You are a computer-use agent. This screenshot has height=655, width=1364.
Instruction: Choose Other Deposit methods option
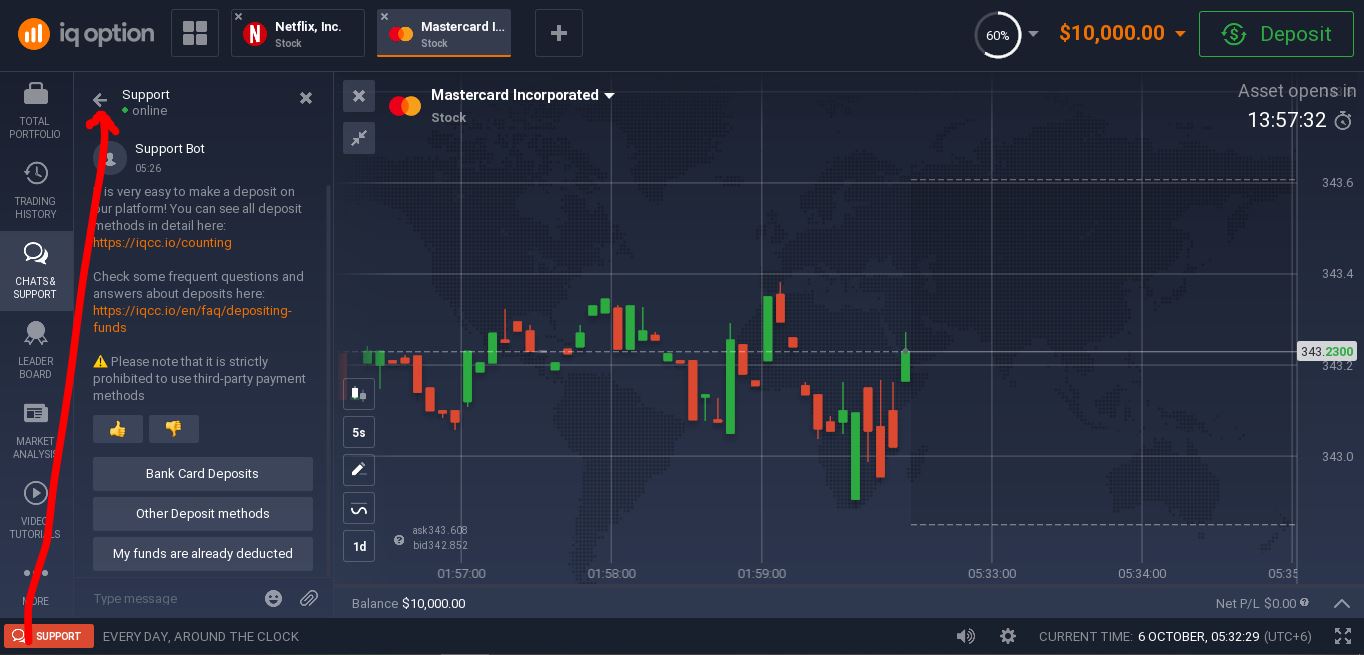tap(203, 514)
